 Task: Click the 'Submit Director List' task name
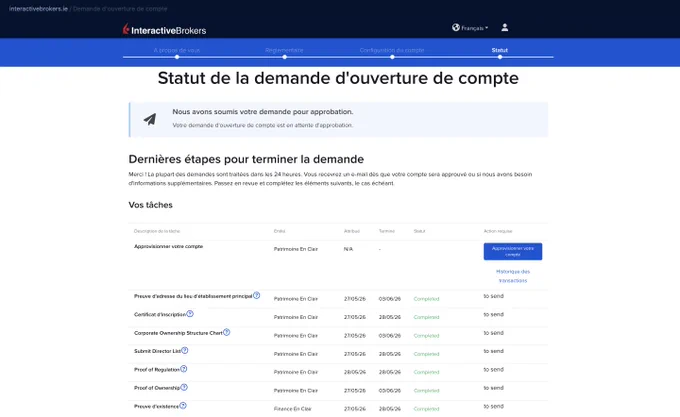point(157,352)
